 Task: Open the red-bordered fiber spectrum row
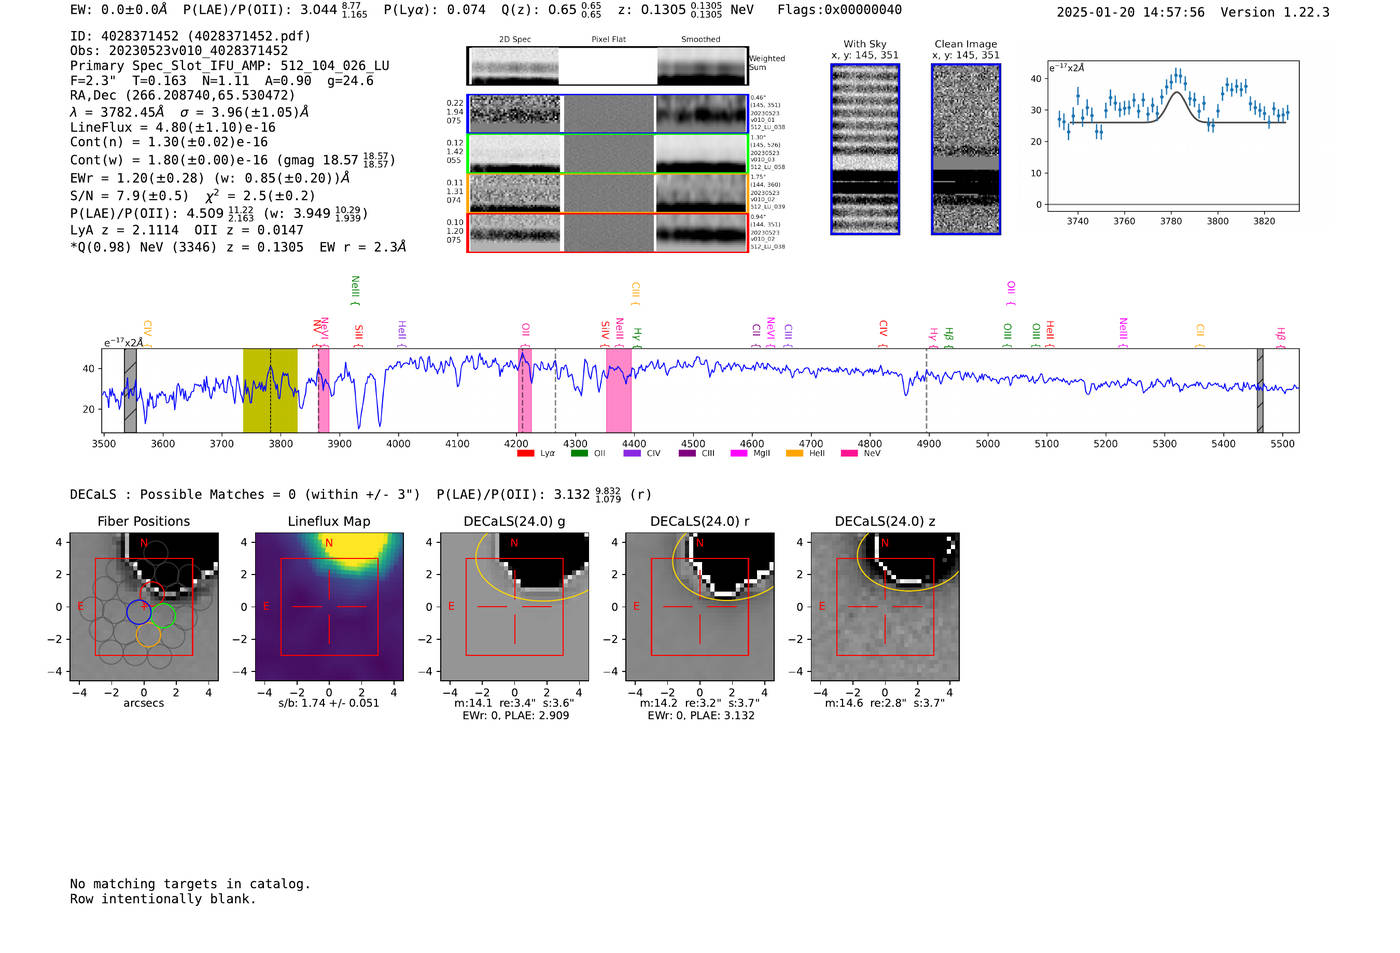click(x=608, y=232)
